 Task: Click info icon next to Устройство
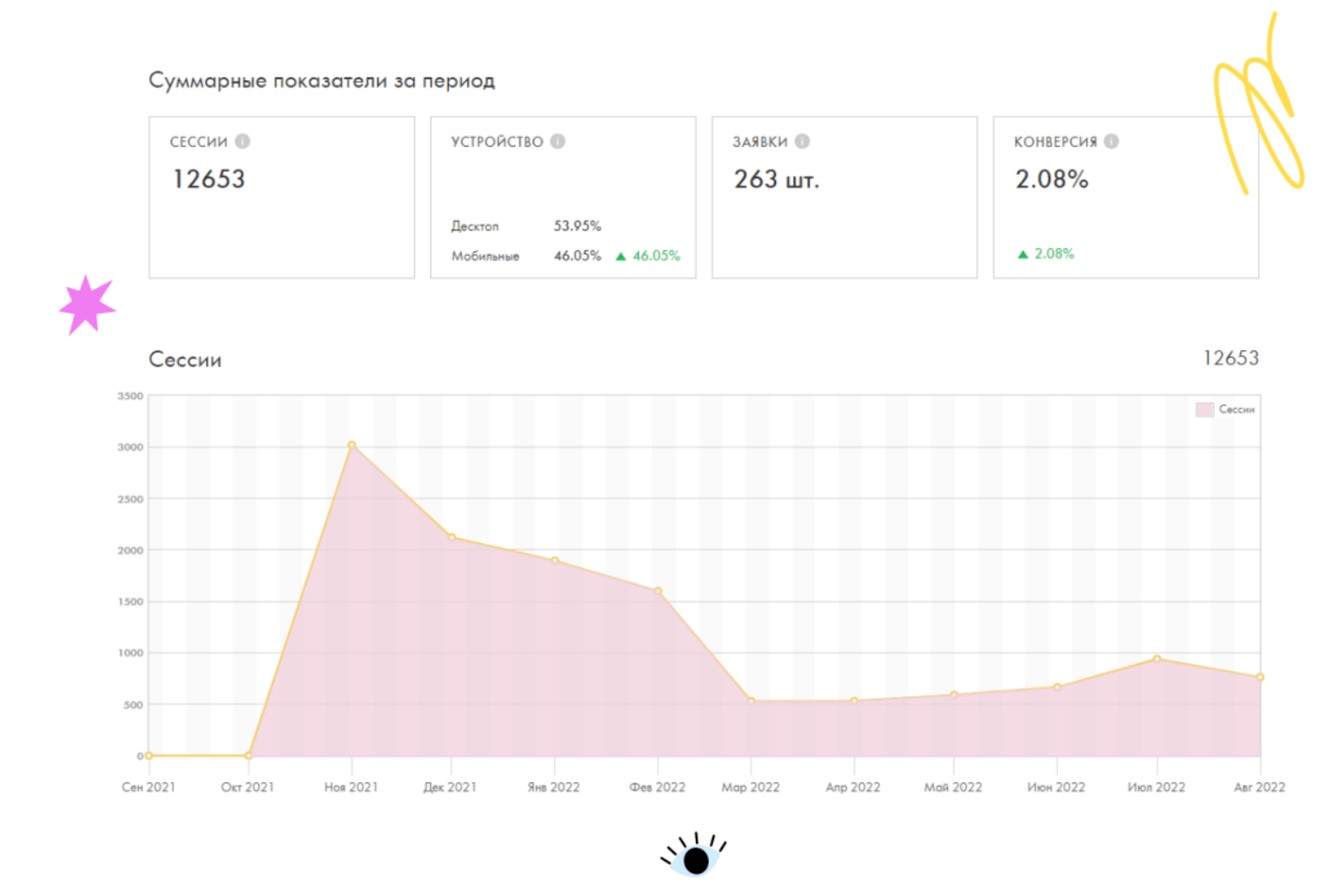558,142
